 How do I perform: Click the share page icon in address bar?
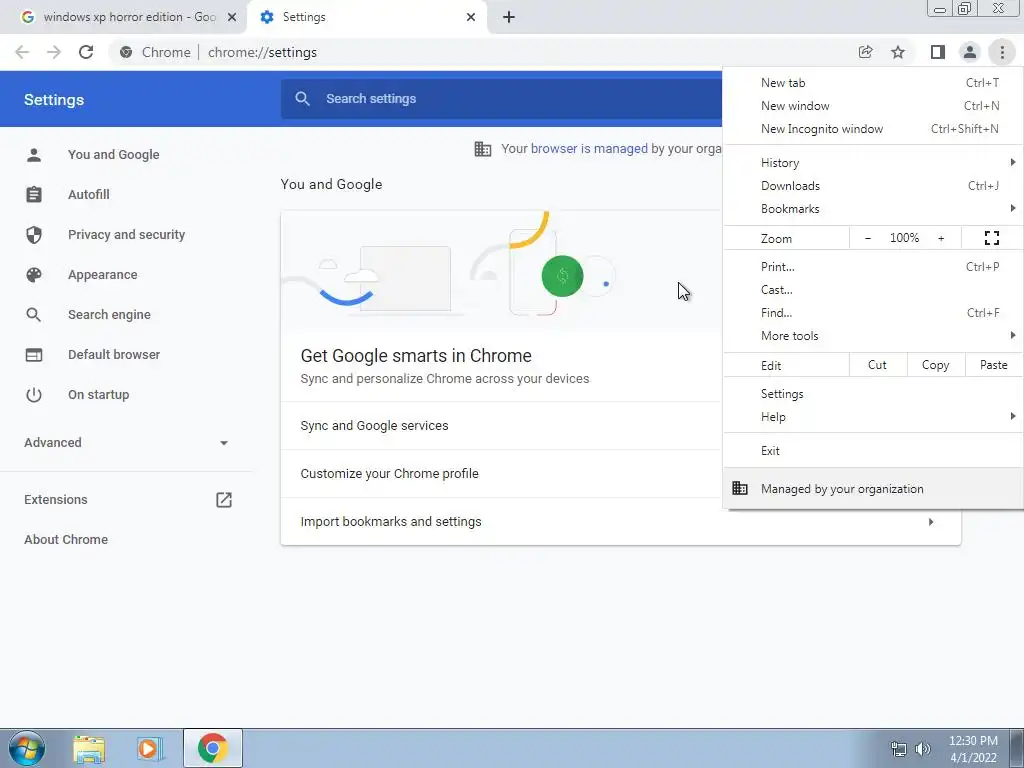[865, 52]
